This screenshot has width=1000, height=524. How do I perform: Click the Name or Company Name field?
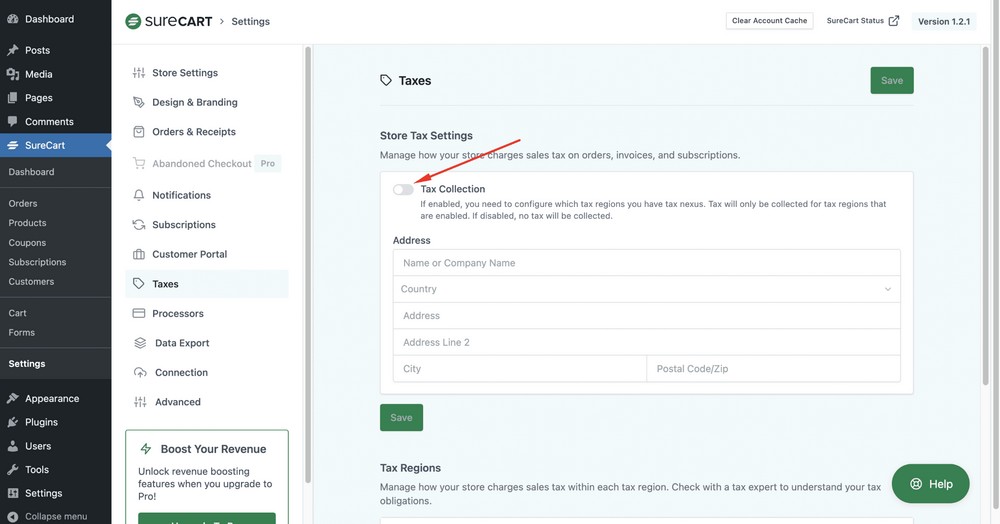[646, 263]
